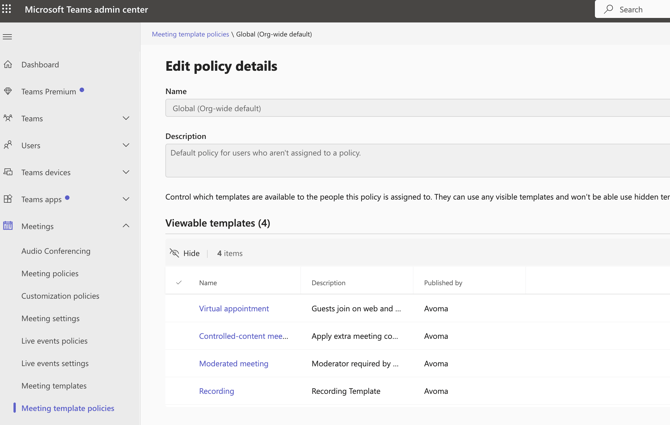Viewport: 670px width, 425px height.
Task: Expand the Teams menu chevron
Action: pyautogui.click(x=126, y=118)
